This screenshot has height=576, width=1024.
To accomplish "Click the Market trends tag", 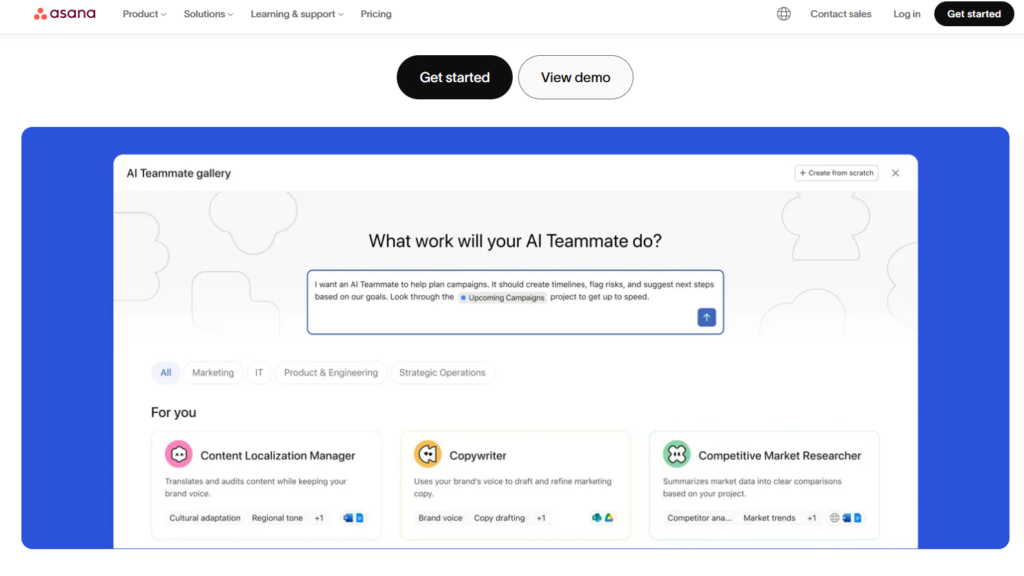I will (769, 518).
